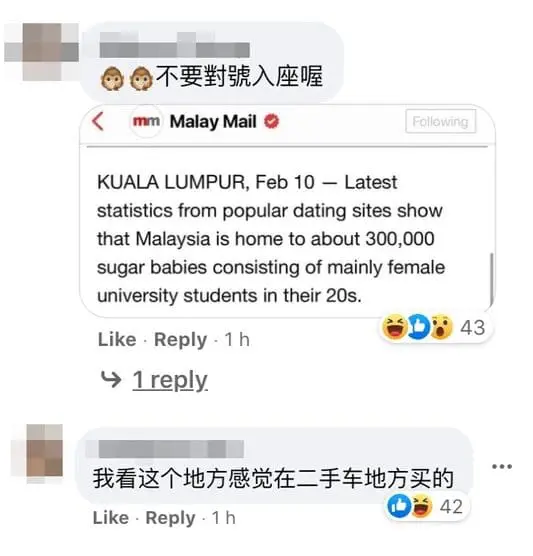Like the first comment
This screenshot has width=533, height=556.
[117, 340]
